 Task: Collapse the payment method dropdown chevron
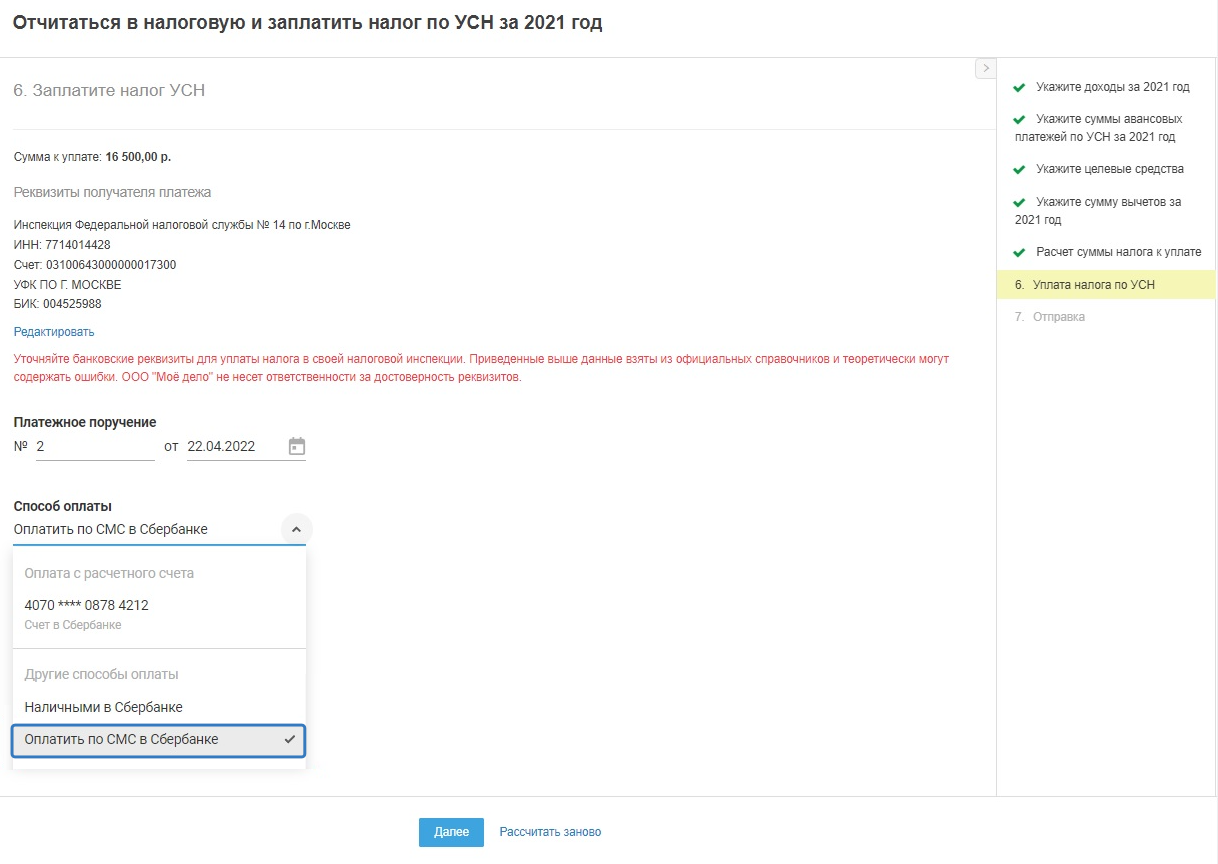[296, 529]
